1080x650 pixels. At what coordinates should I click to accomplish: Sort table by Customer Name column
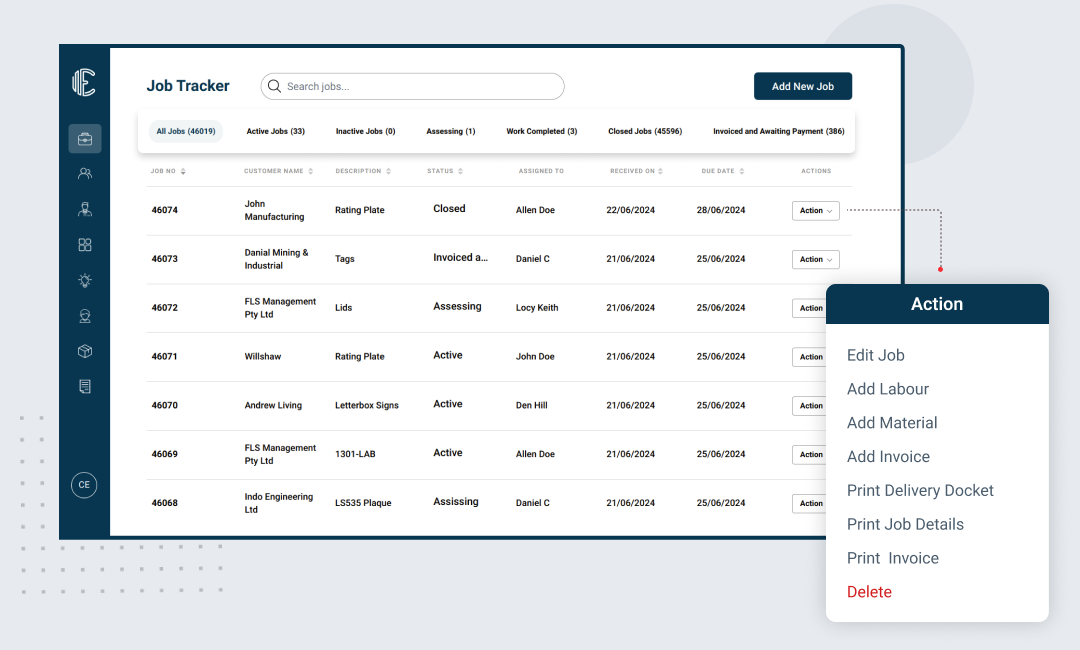pyautogui.click(x=278, y=171)
